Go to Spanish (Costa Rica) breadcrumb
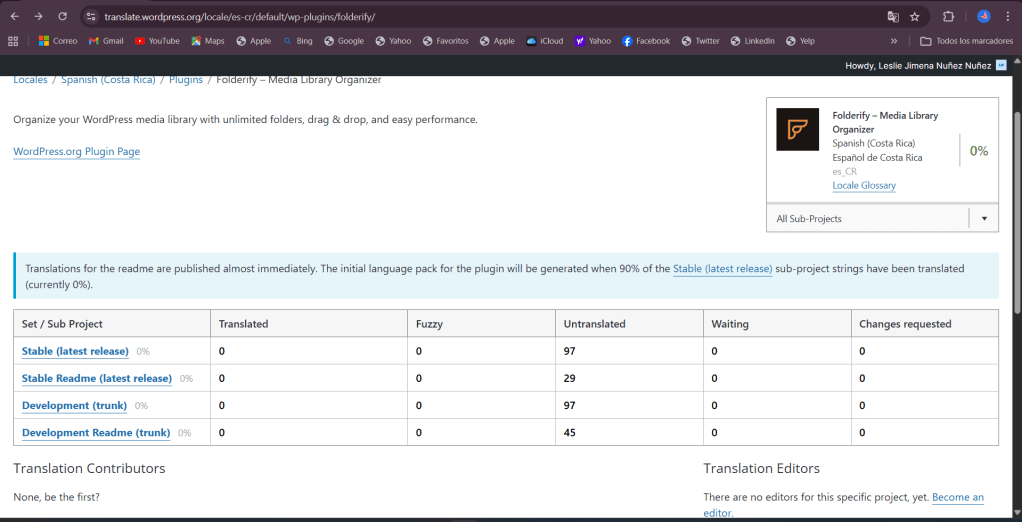1022x522 pixels. tap(108, 80)
